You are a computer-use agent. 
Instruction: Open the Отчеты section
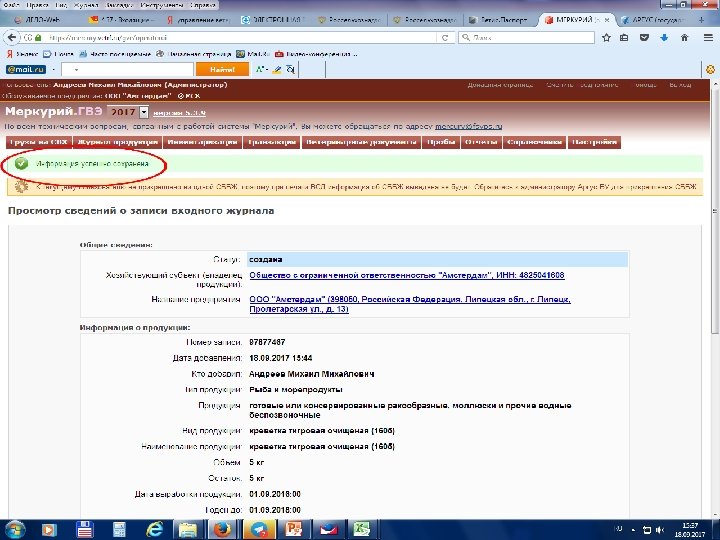pos(481,142)
